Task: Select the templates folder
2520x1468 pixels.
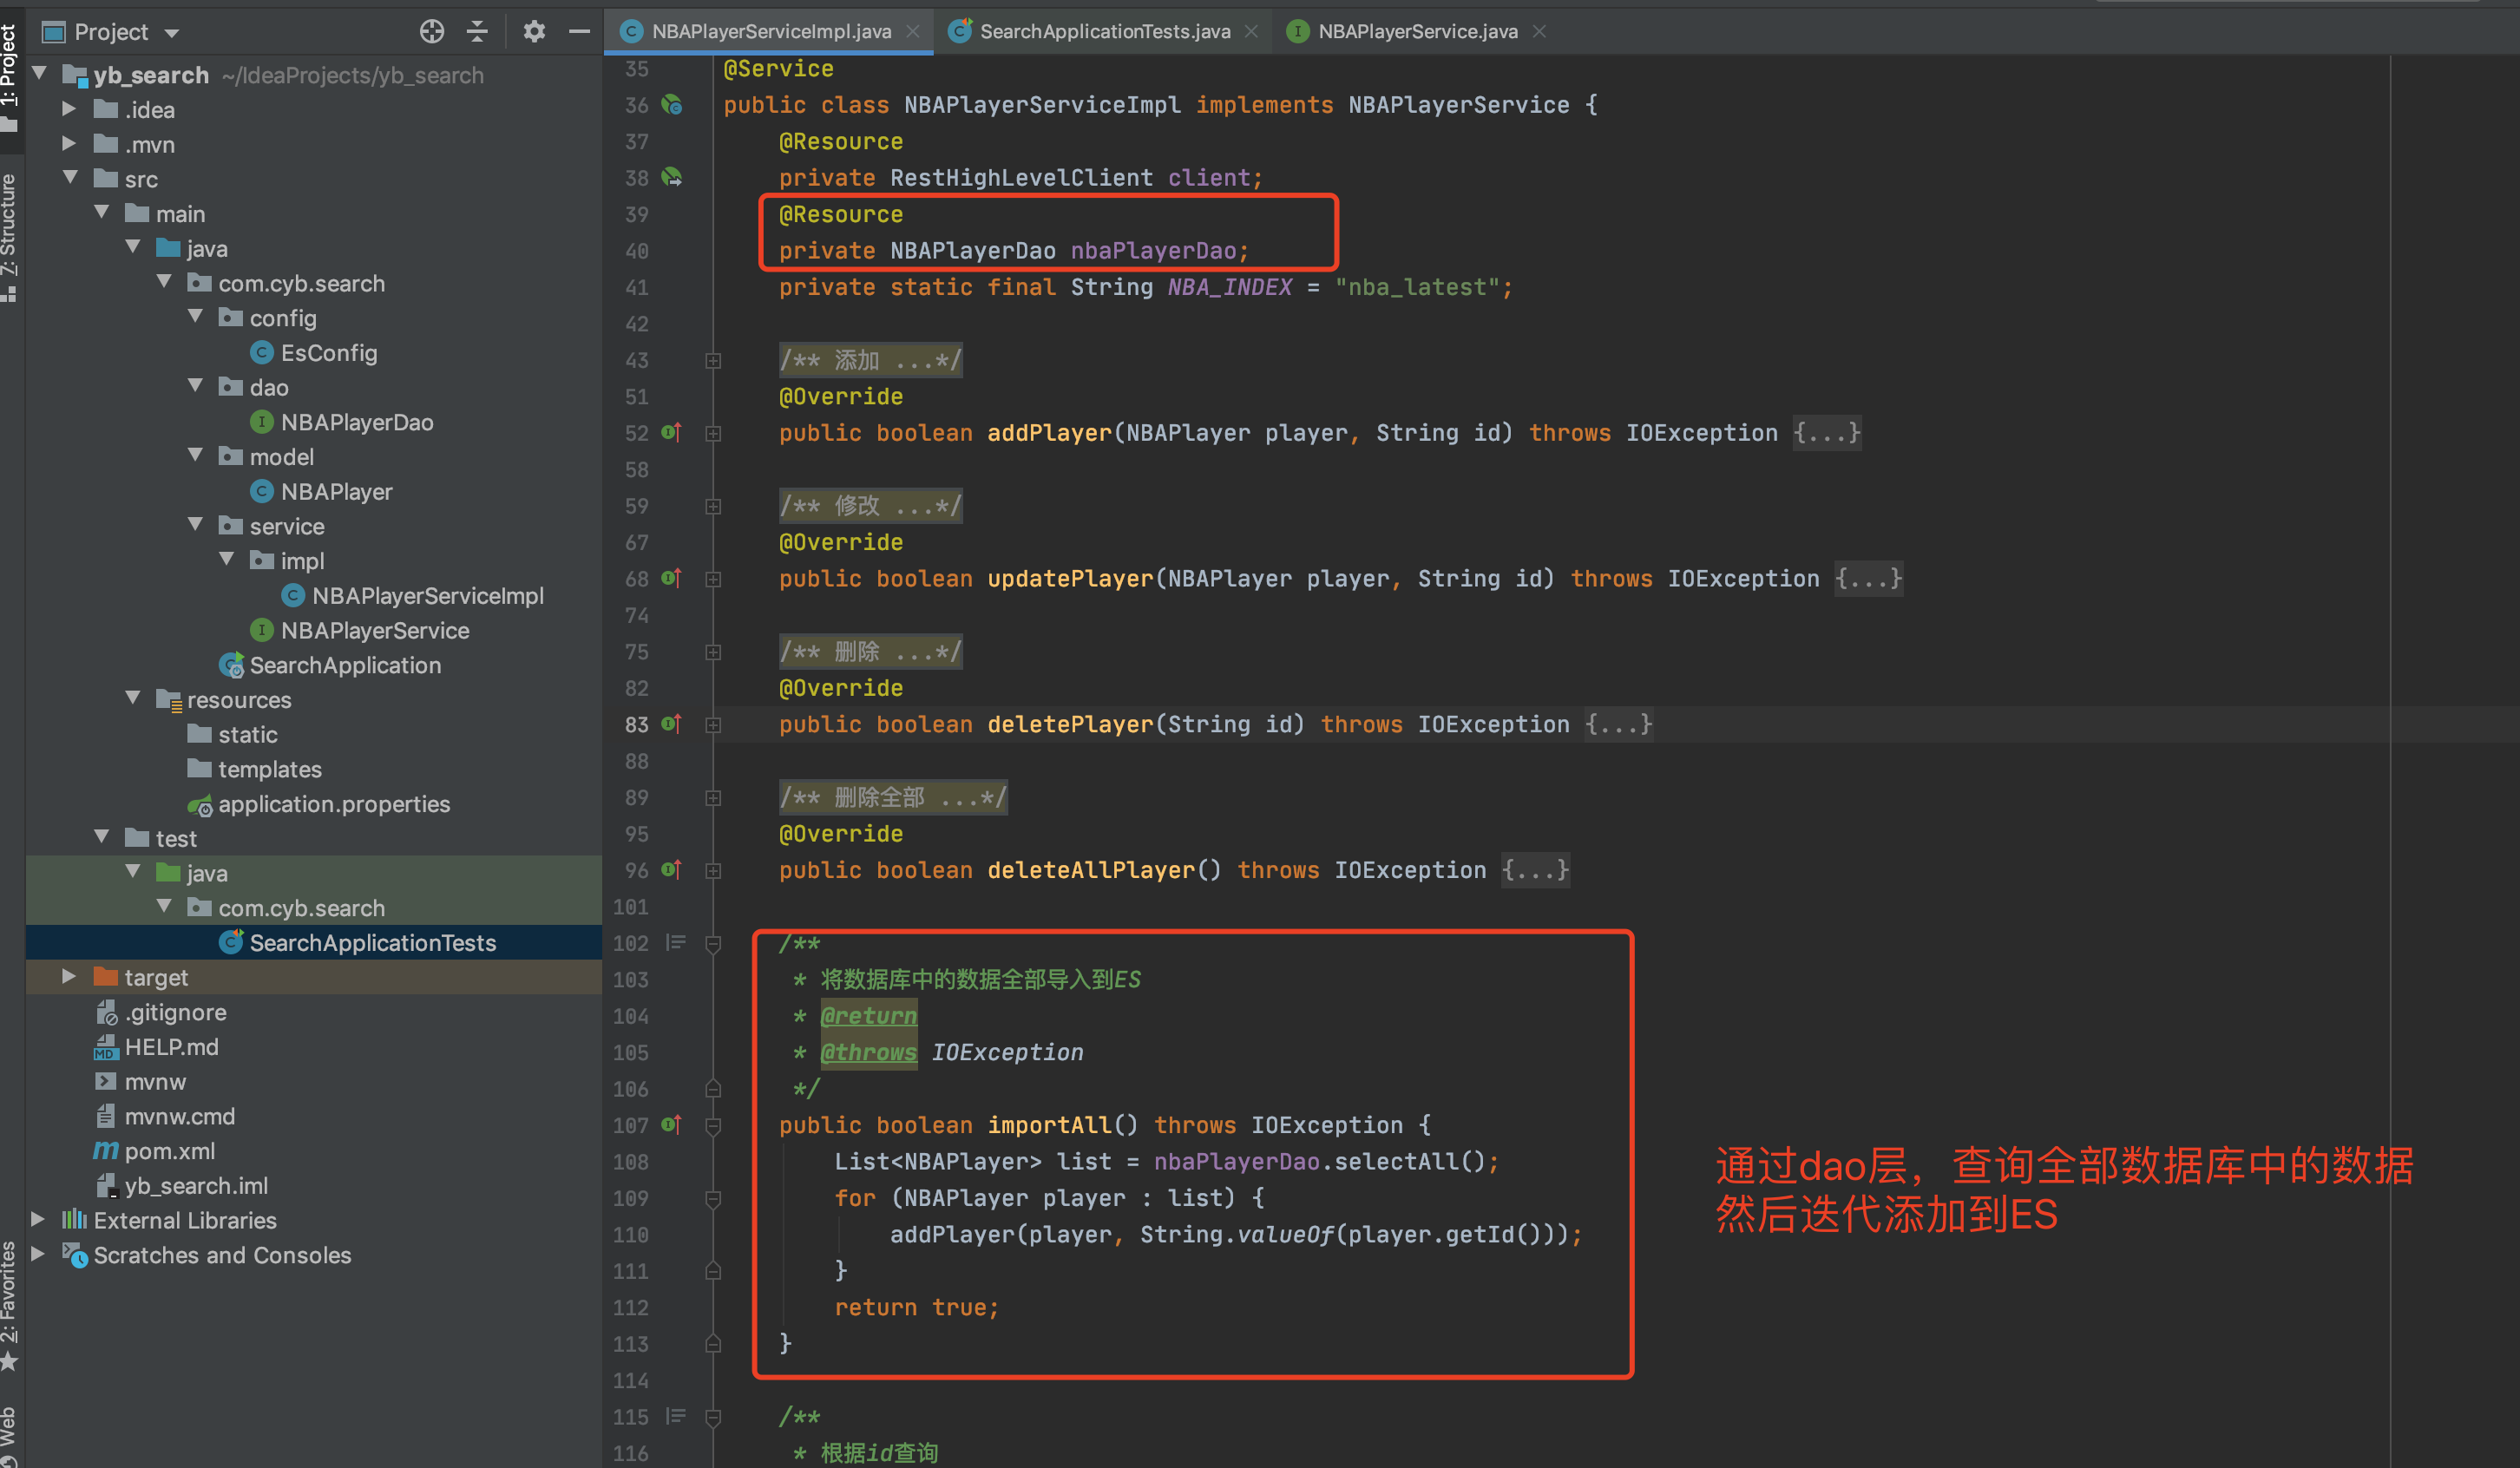Action: (x=255, y=769)
